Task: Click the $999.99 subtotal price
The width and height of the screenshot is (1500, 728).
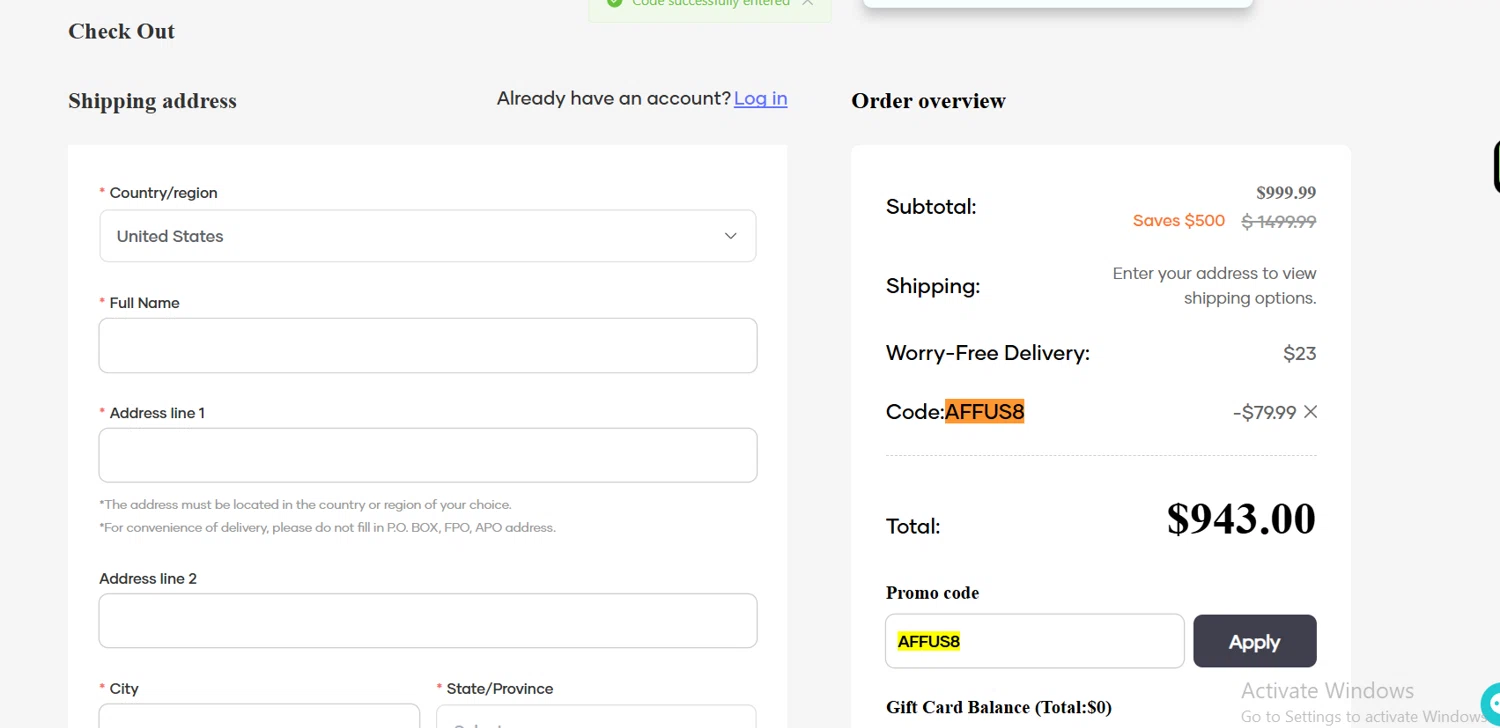Action: coord(1286,193)
